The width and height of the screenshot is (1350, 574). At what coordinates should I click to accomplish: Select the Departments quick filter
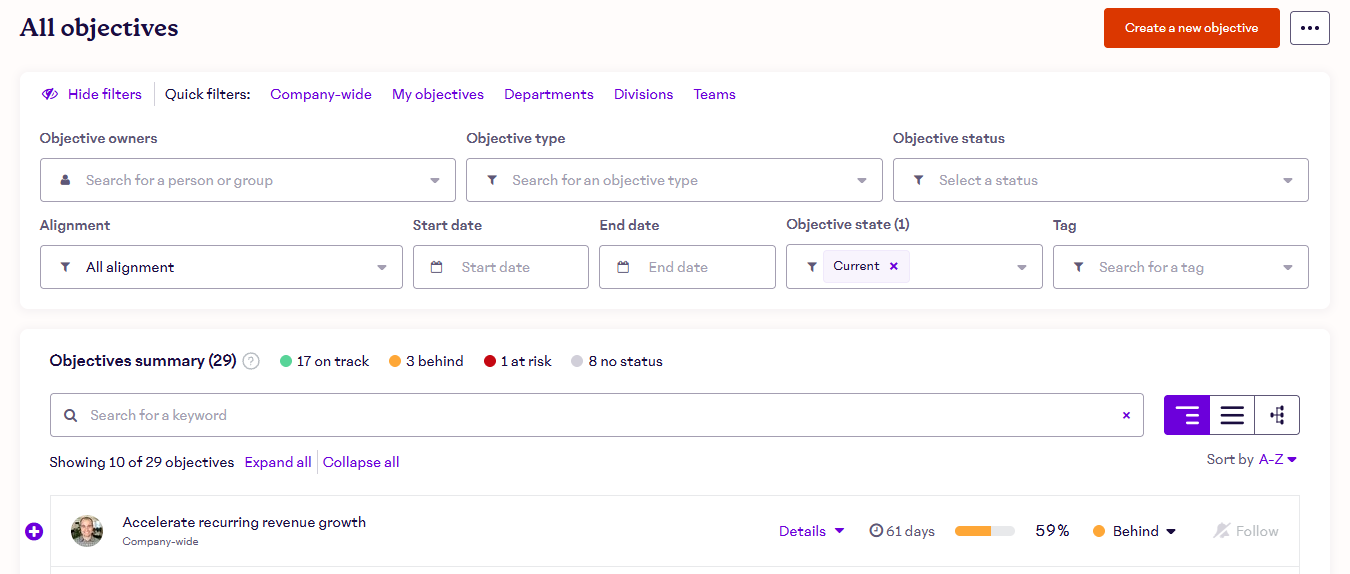549,94
